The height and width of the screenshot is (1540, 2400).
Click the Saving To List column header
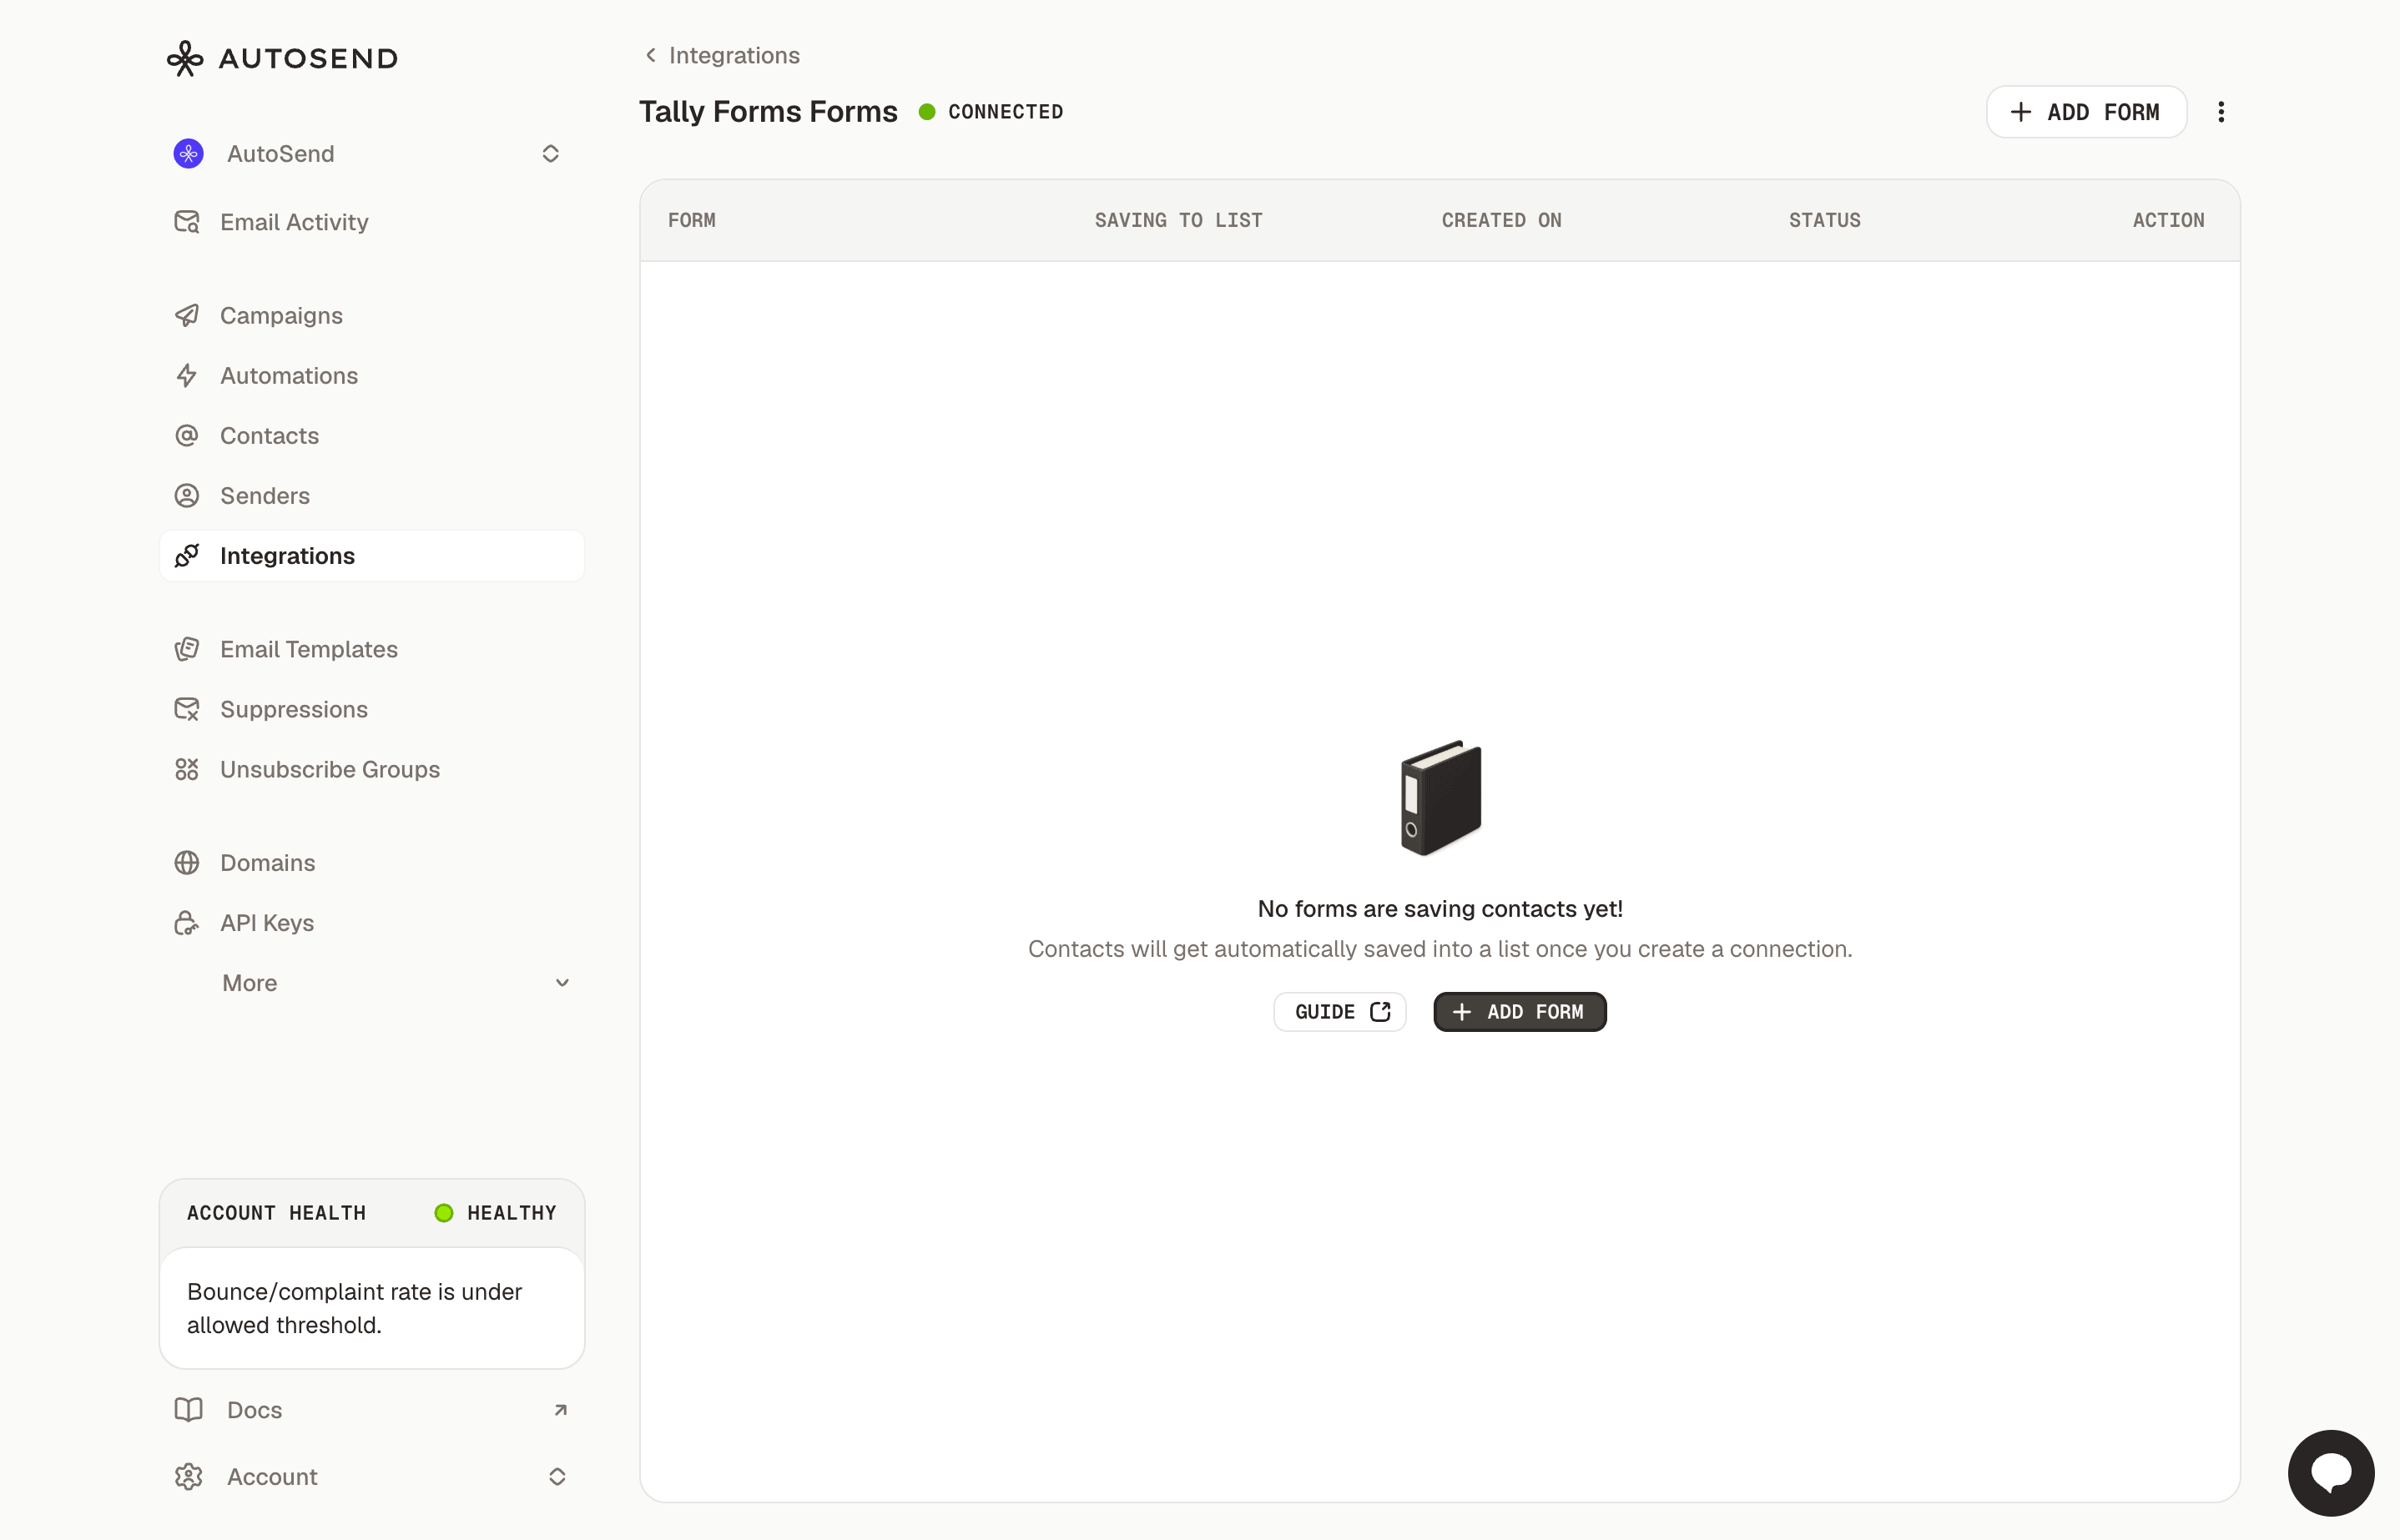(1178, 220)
